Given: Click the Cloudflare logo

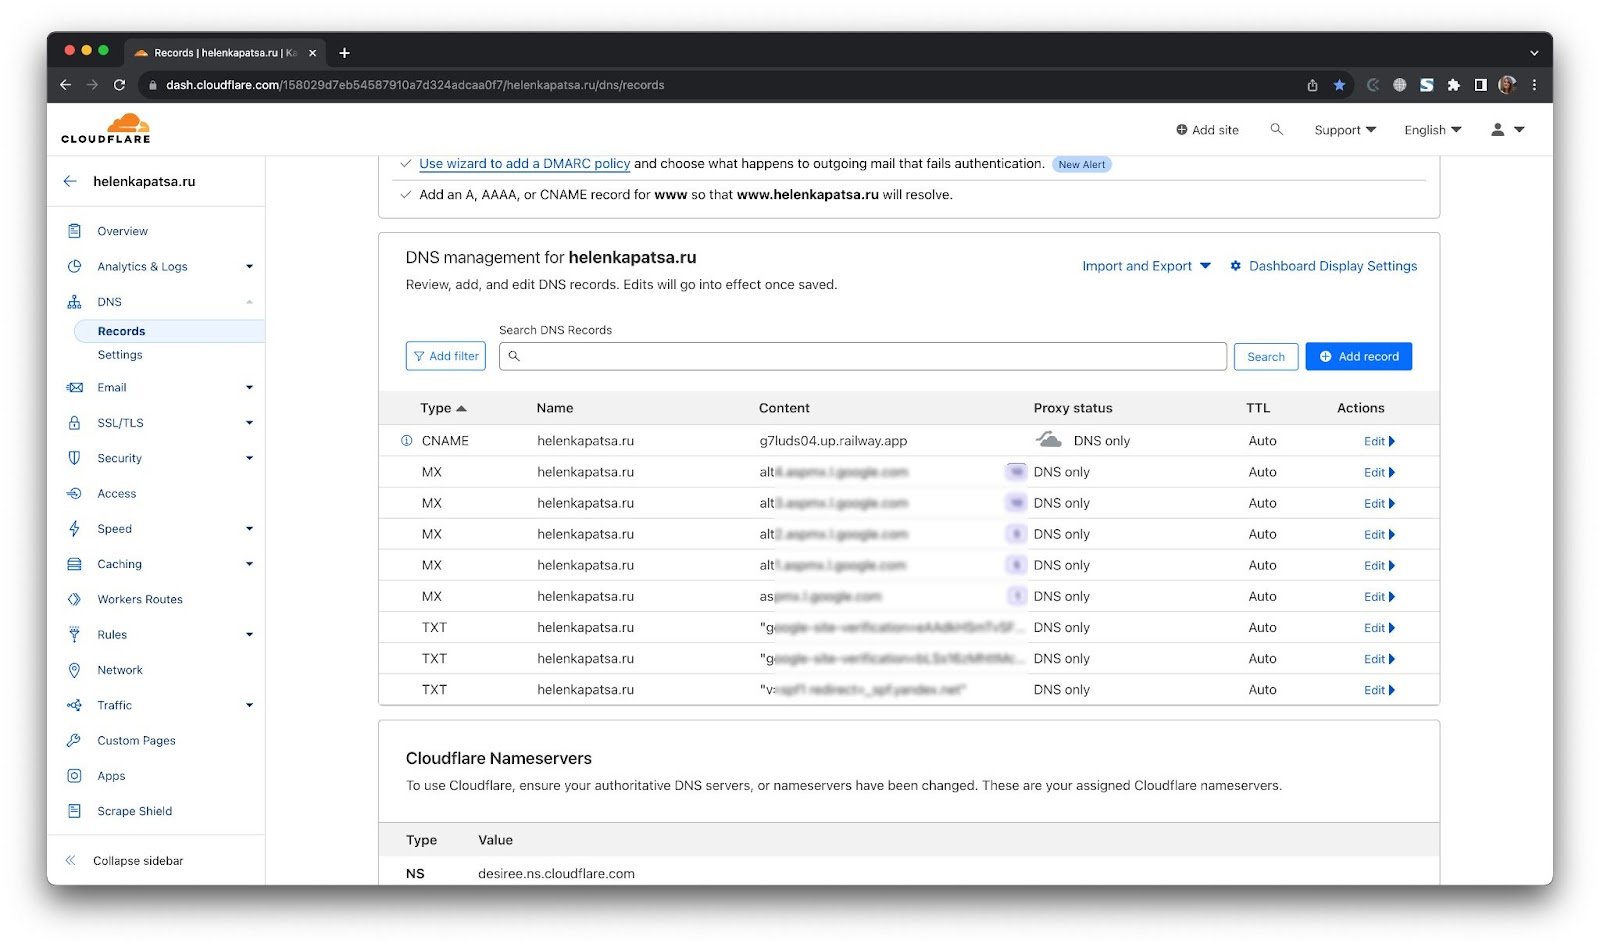Looking at the screenshot, I should point(106,129).
